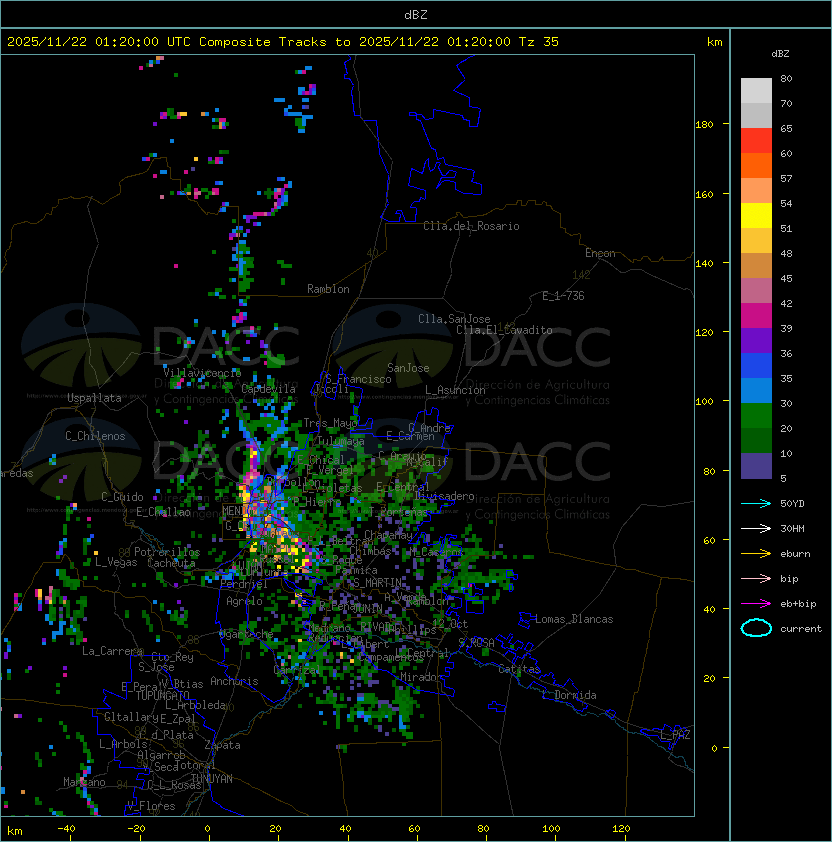Pick the light blue 30-35 dBZ swatch
The width and height of the screenshot is (832, 842).
coord(756,391)
